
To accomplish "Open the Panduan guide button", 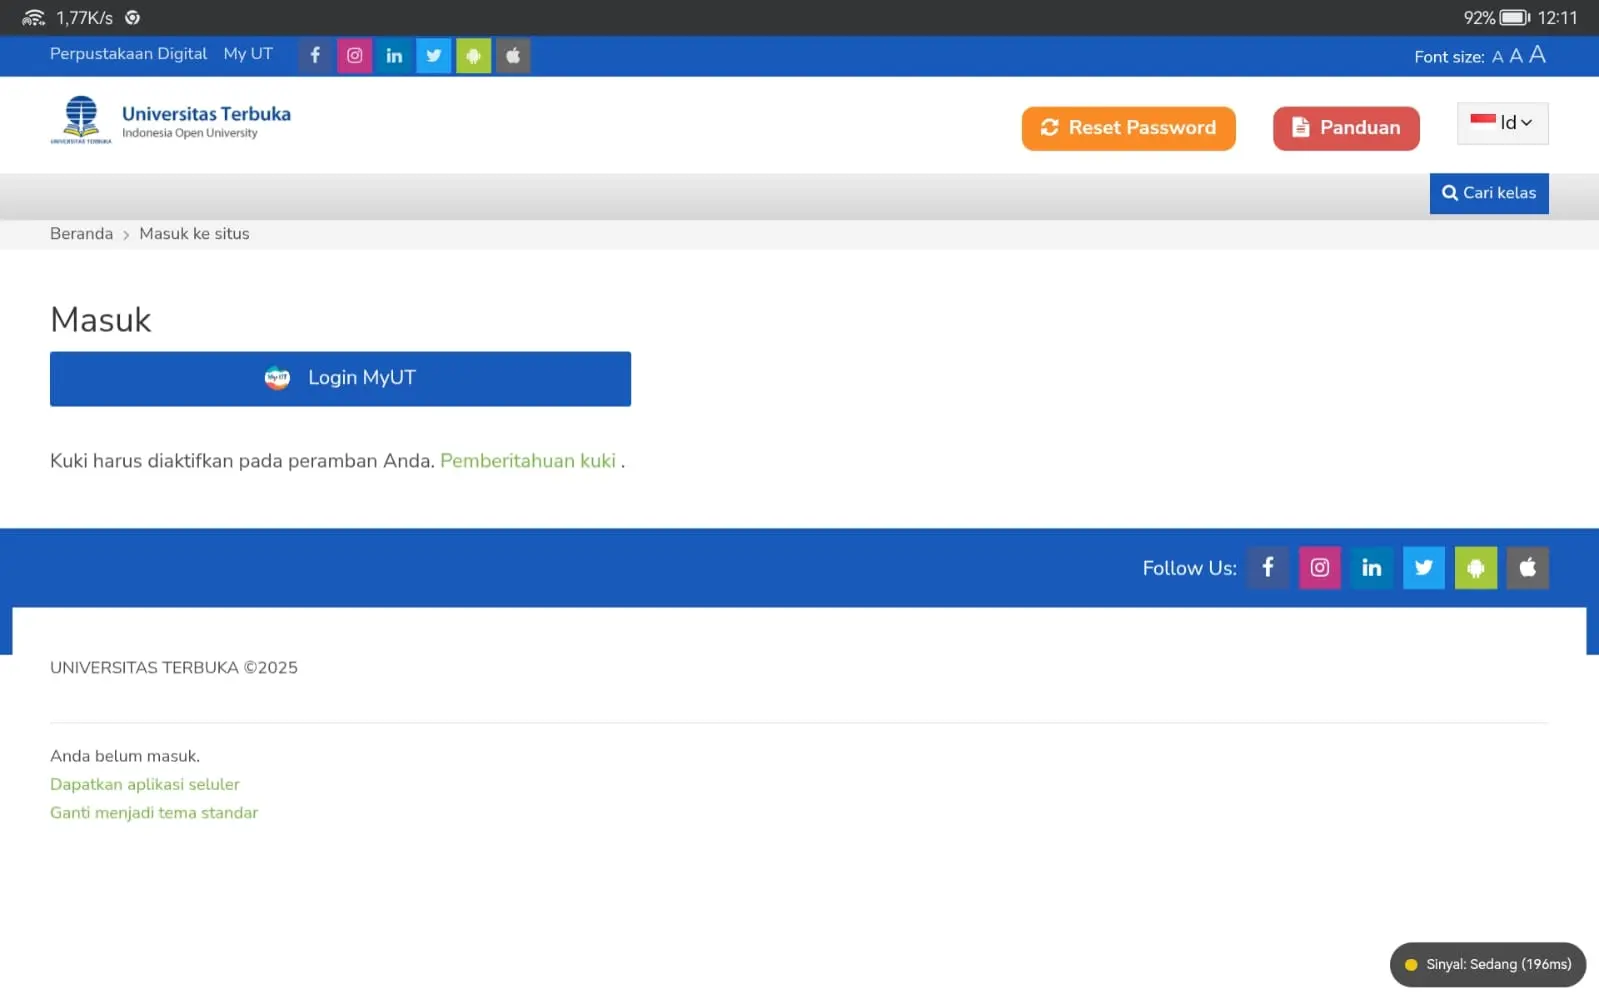I will pyautogui.click(x=1346, y=128).
